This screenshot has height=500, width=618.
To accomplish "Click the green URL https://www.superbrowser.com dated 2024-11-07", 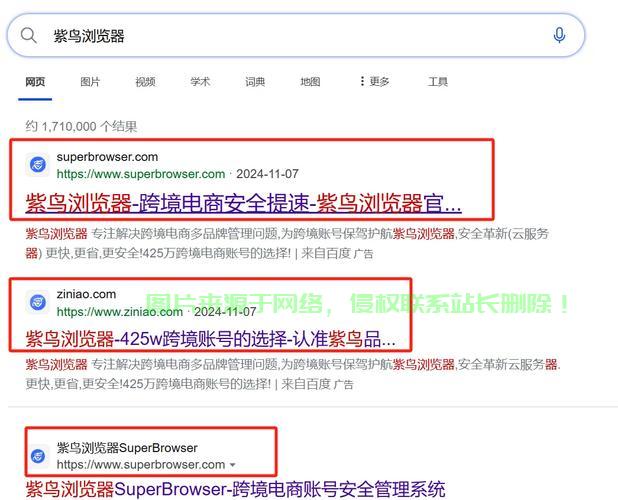I will click(x=141, y=174).
